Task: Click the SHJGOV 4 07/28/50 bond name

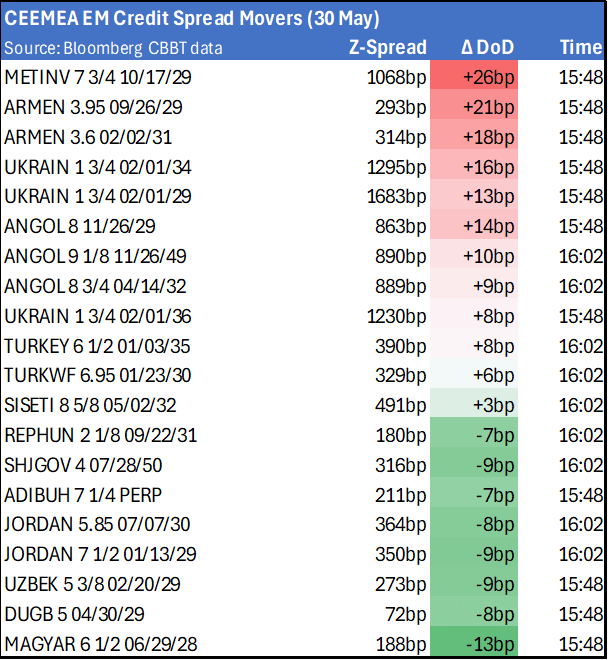Action: click(x=86, y=465)
